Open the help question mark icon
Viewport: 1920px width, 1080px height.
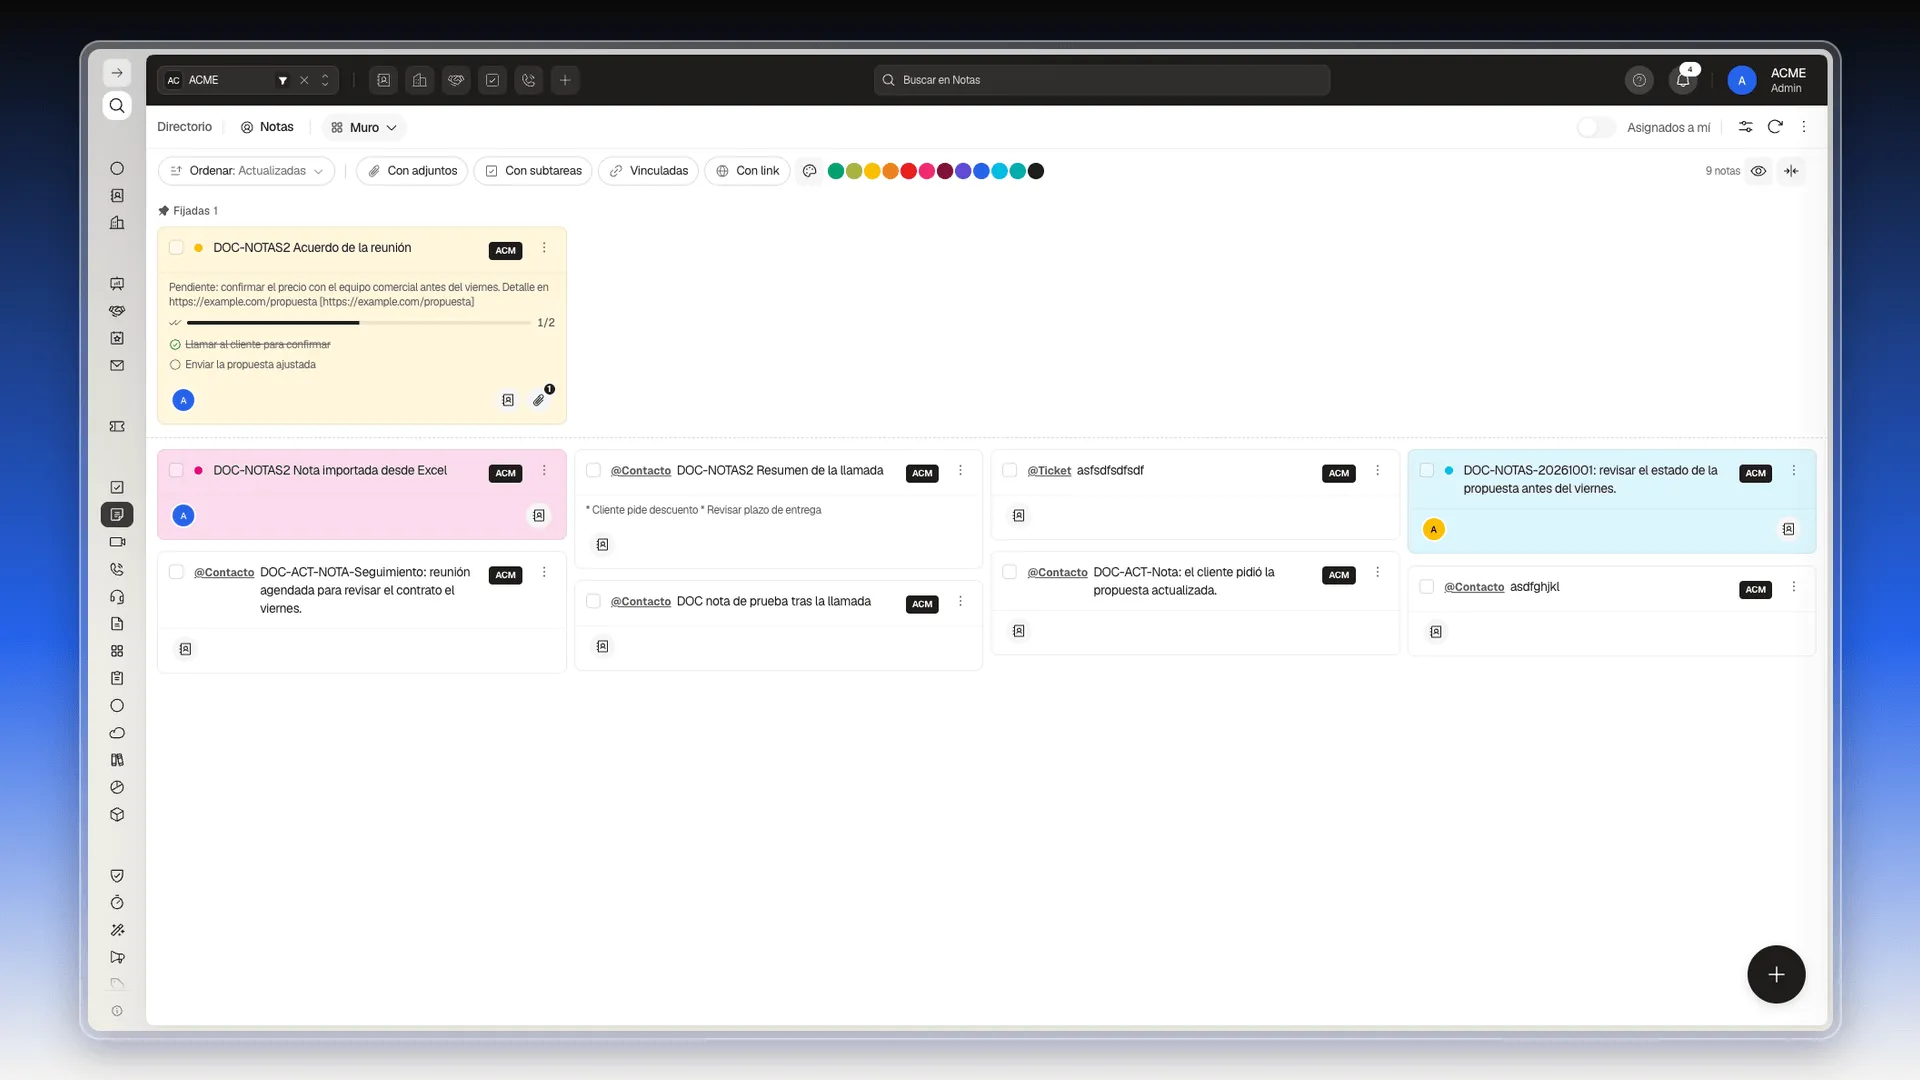click(x=1639, y=80)
